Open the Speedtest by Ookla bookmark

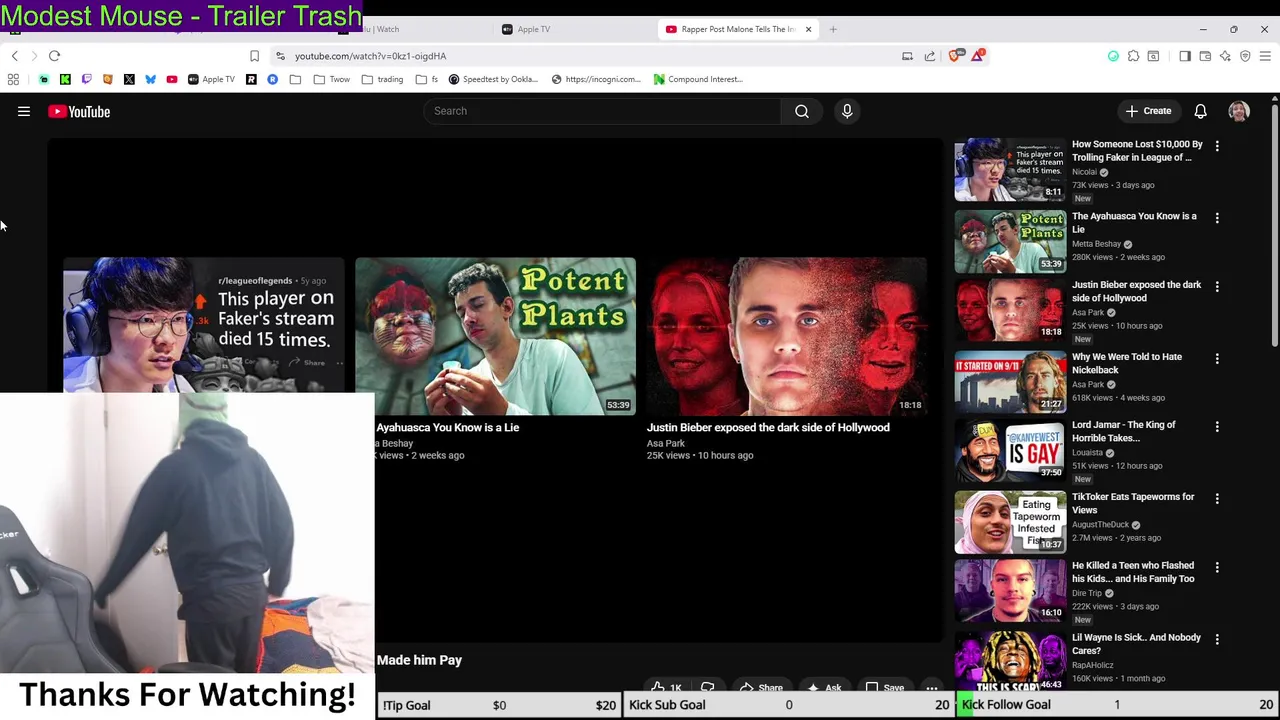(x=494, y=79)
